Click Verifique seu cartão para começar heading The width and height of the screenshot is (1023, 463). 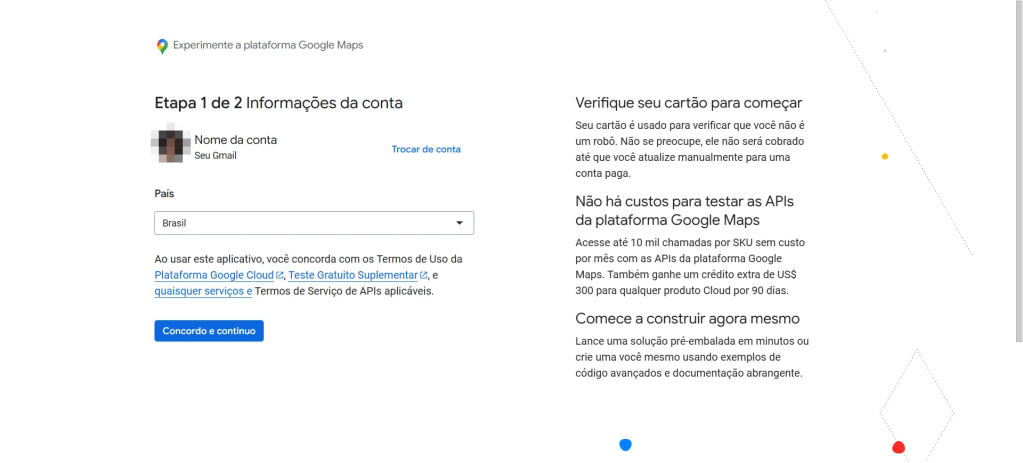click(689, 103)
